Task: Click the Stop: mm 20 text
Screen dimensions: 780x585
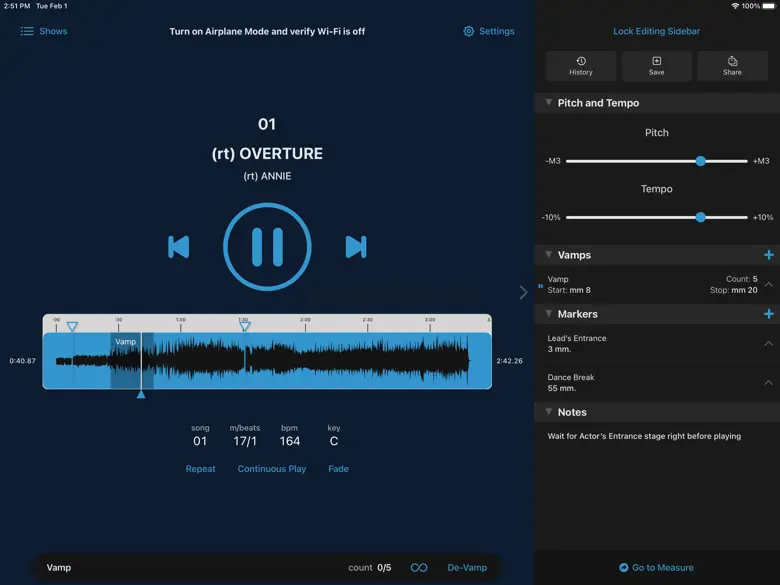Action: tap(734, 290)
